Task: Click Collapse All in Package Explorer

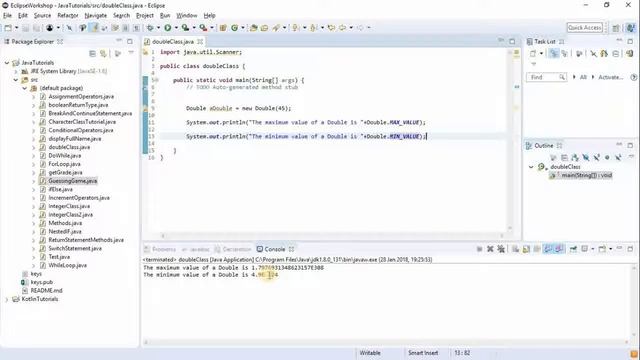Action: pos(92,53)
